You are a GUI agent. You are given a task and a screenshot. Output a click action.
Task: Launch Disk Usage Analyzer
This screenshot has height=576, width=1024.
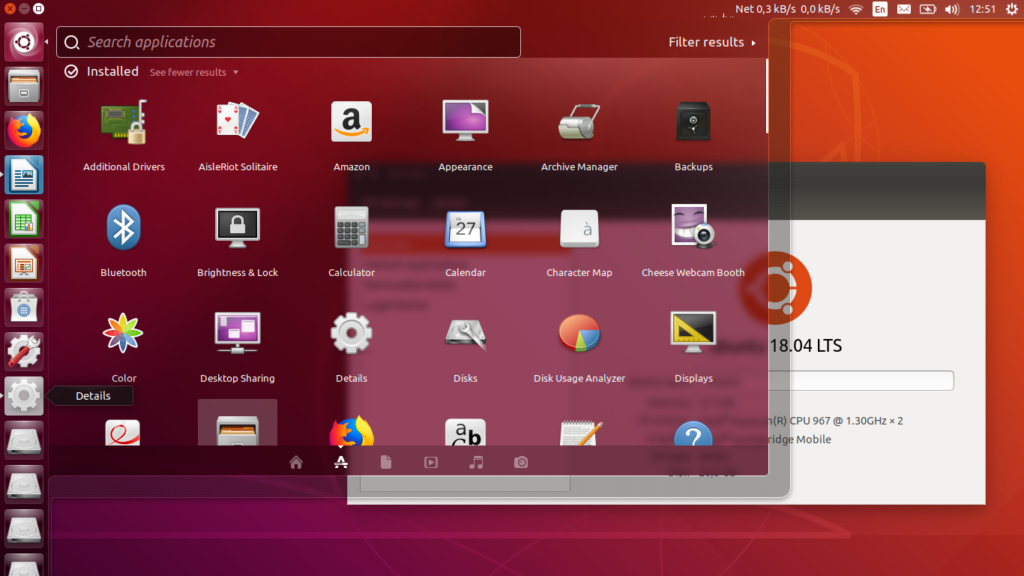[x=579, y=335]
